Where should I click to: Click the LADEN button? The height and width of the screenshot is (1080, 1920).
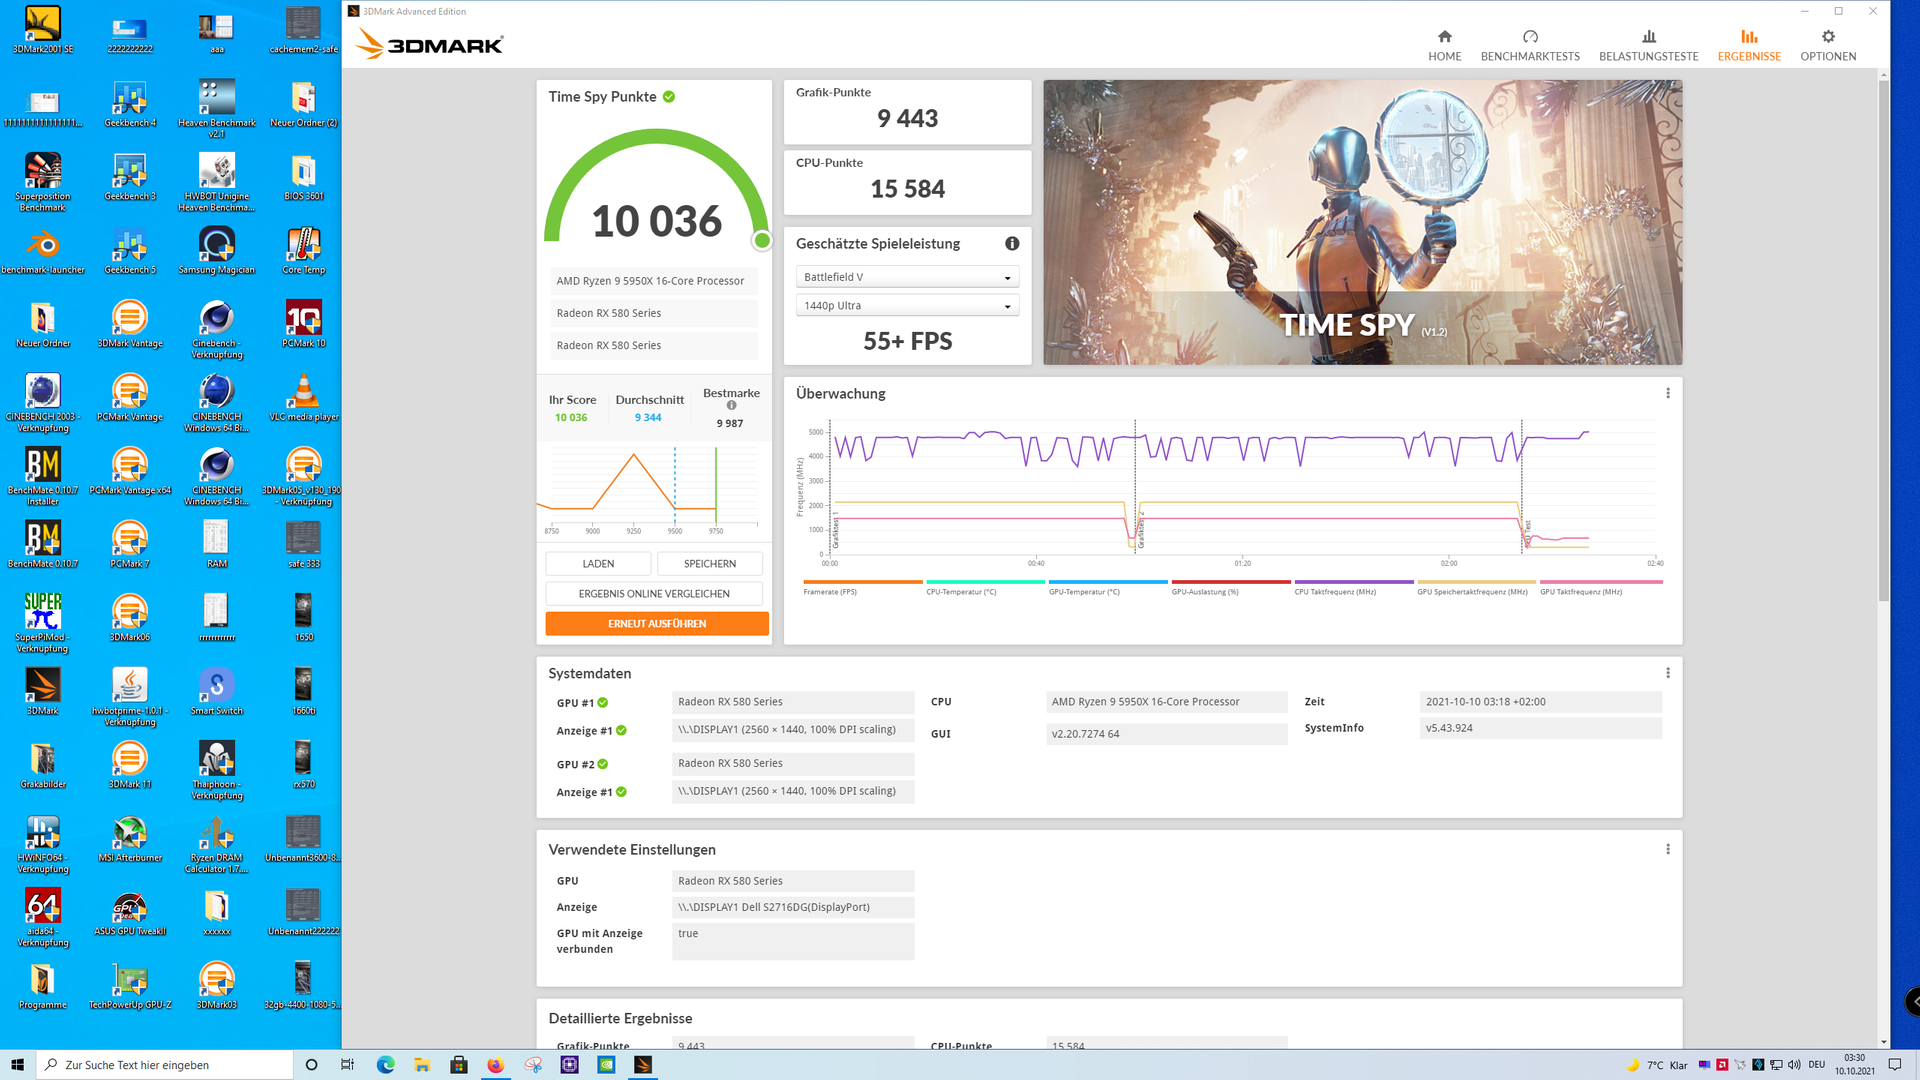[x=598, y=564]
